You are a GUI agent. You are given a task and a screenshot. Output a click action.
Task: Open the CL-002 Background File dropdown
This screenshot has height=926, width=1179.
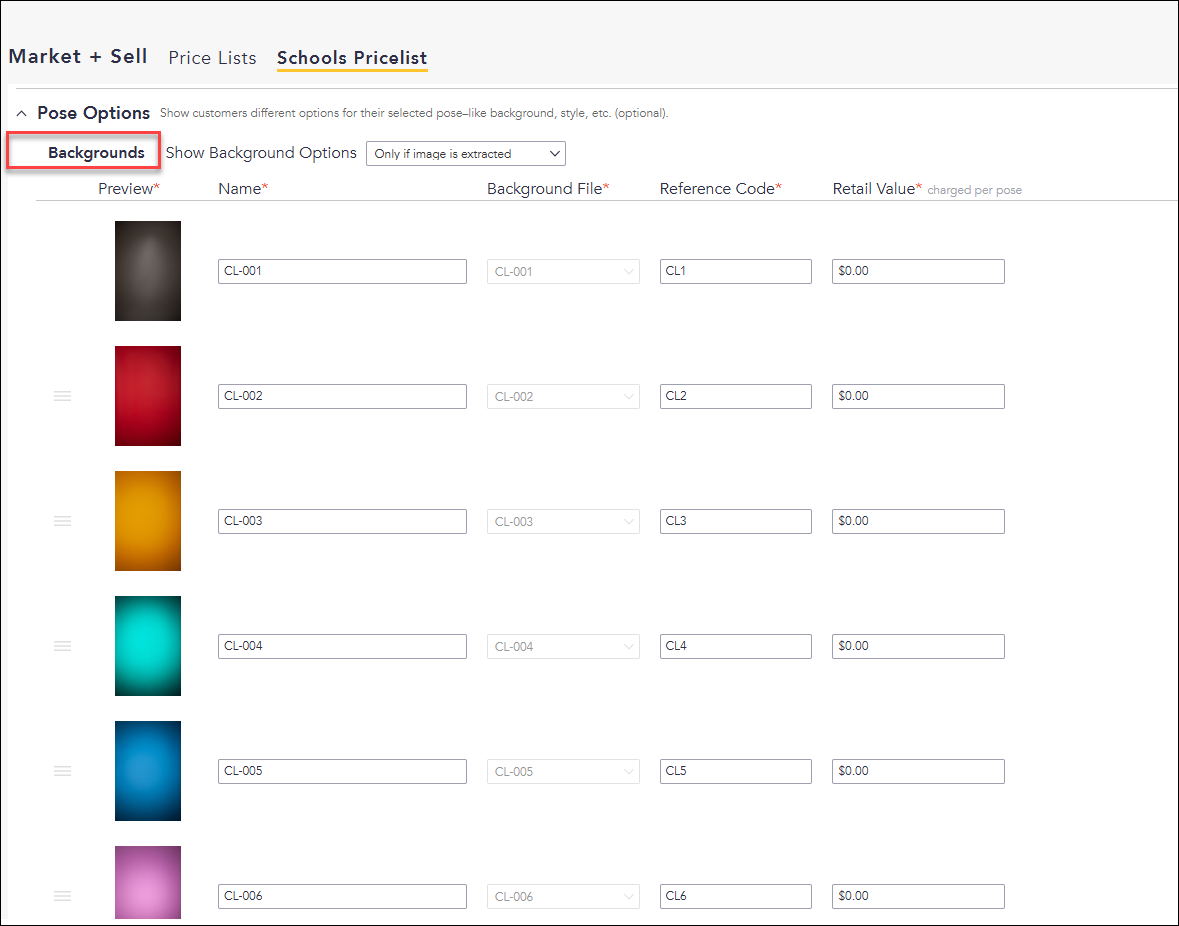pos(563,396)
